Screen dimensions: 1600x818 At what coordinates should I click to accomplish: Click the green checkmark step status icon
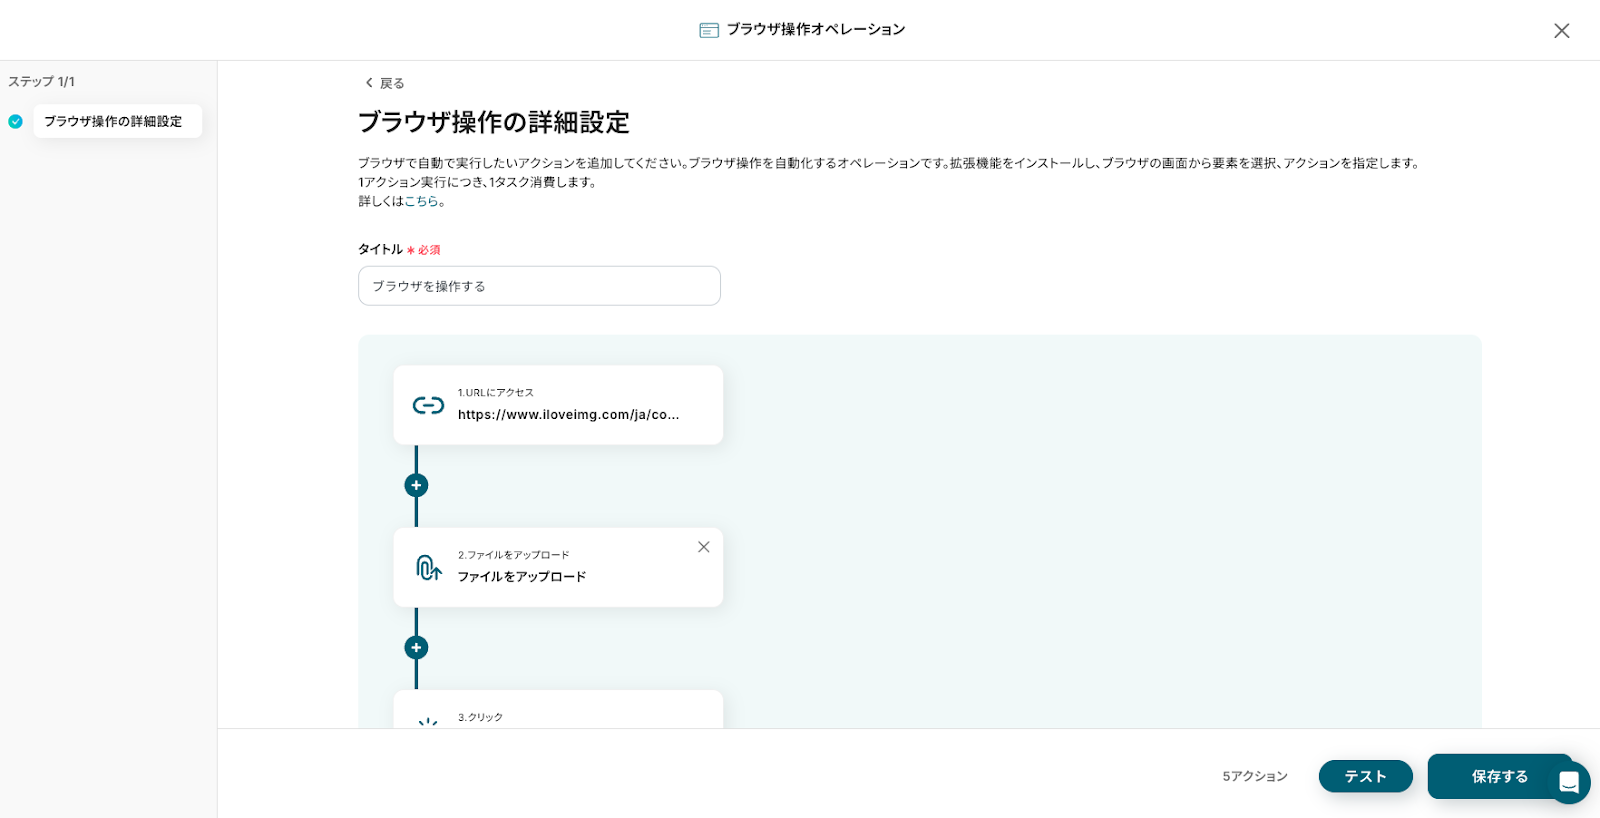pos(15,122)
